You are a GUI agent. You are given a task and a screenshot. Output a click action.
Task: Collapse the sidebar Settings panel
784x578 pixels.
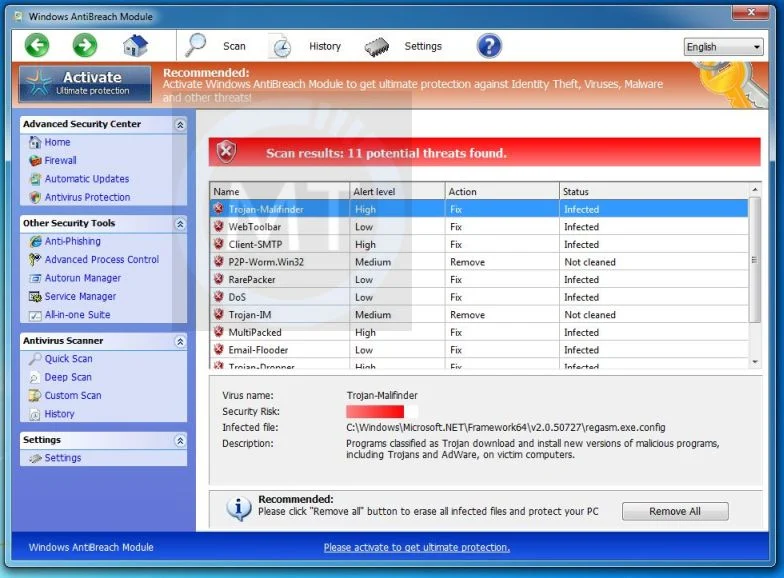pos(180,440)
